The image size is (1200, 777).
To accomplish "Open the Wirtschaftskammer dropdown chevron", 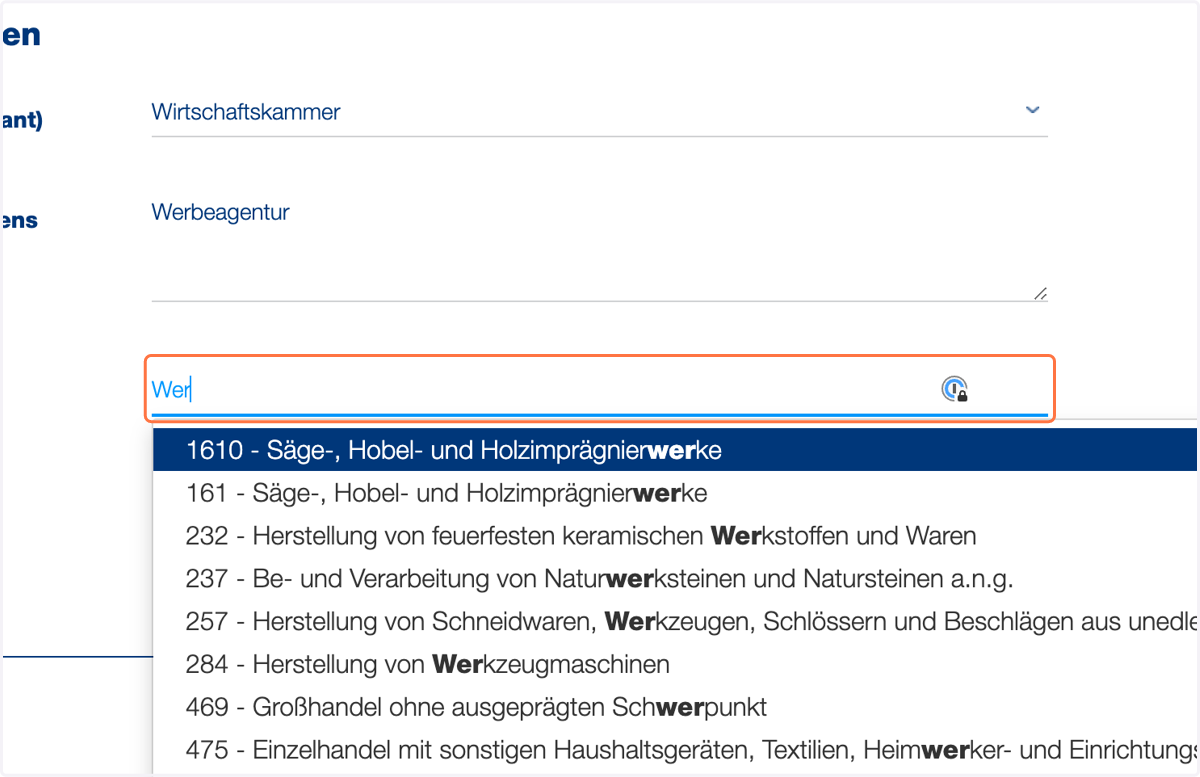I will (1033, 110).
